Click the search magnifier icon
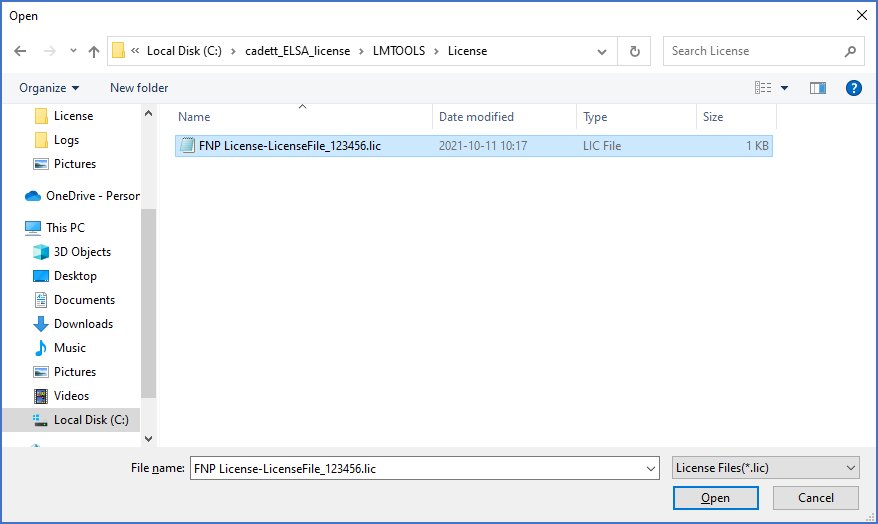Screen dimensions: 878x524 (x=851, y=52)
